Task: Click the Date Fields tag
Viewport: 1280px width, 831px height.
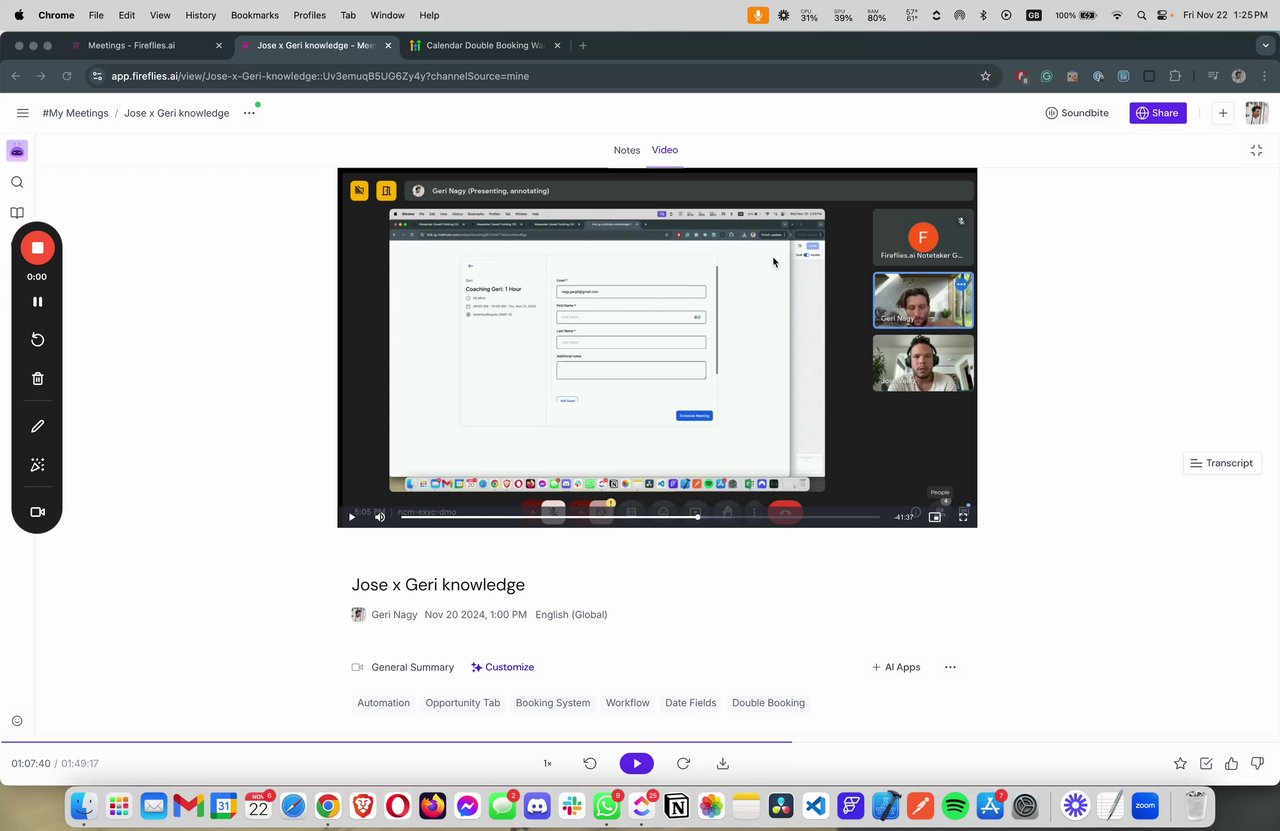Action: click(x=691, y=703)
